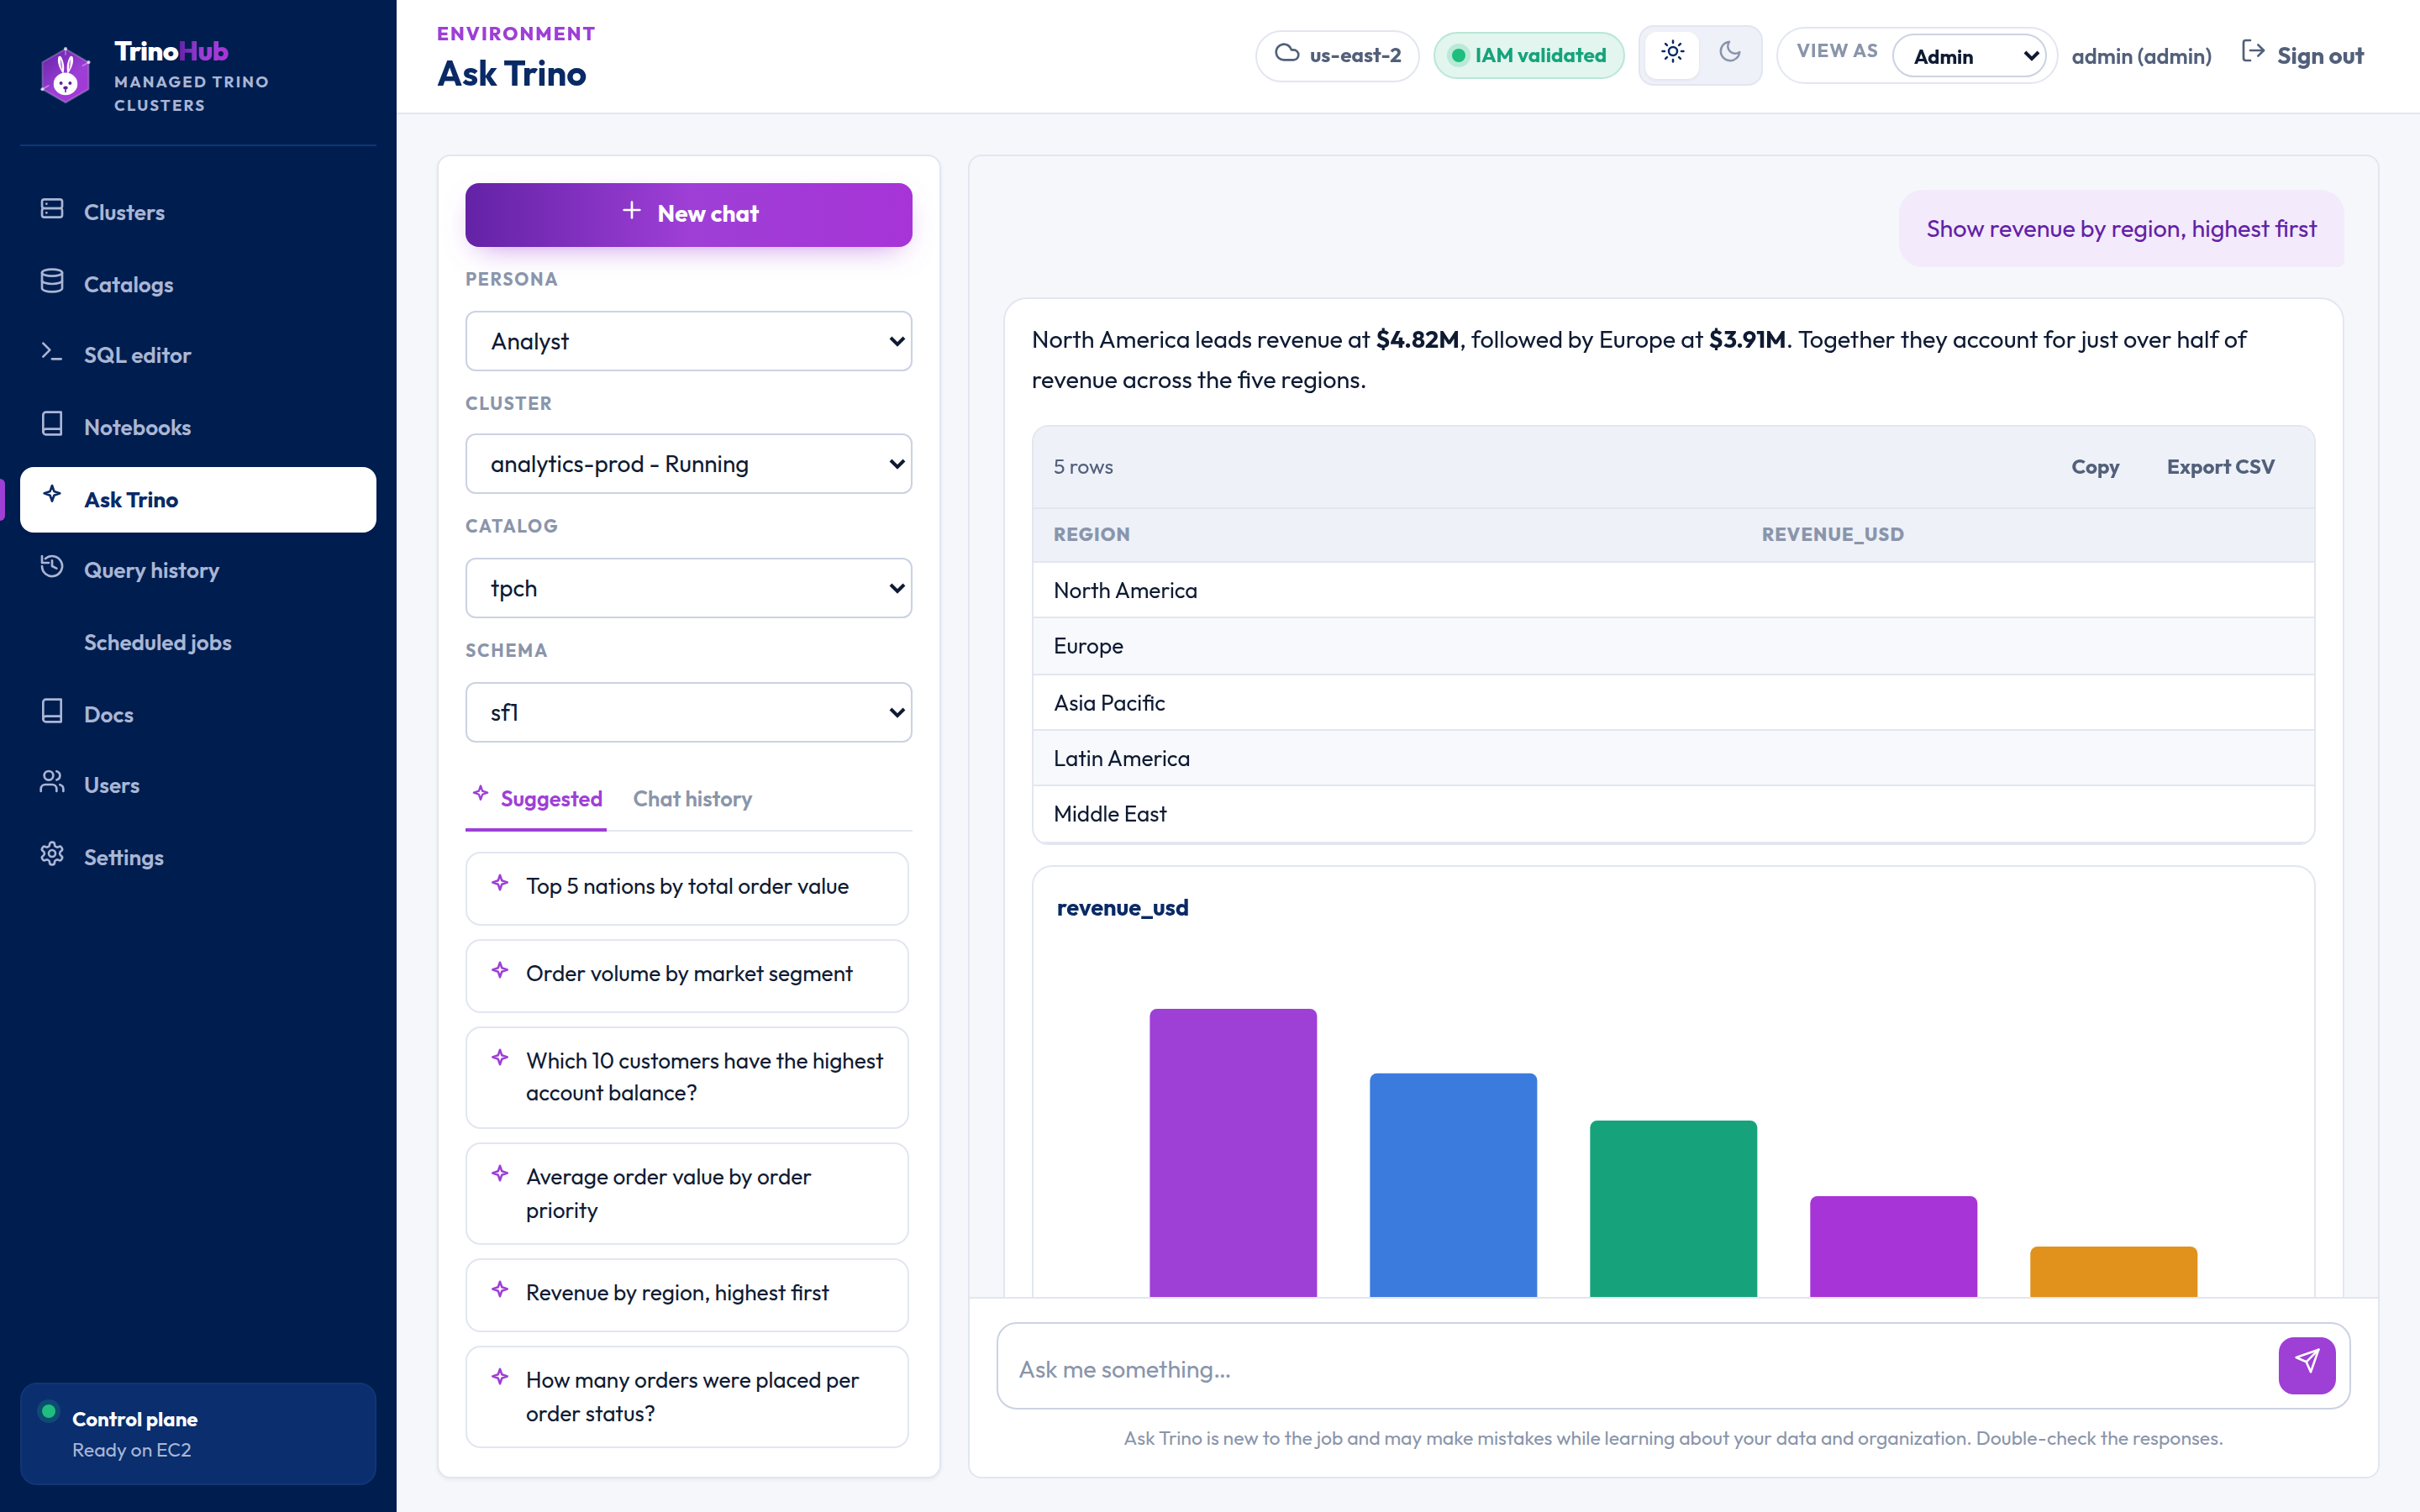Screen dimensions: 2420x1512
Task: Click the paper plane send button
Action: [x=2306, y=1364]
